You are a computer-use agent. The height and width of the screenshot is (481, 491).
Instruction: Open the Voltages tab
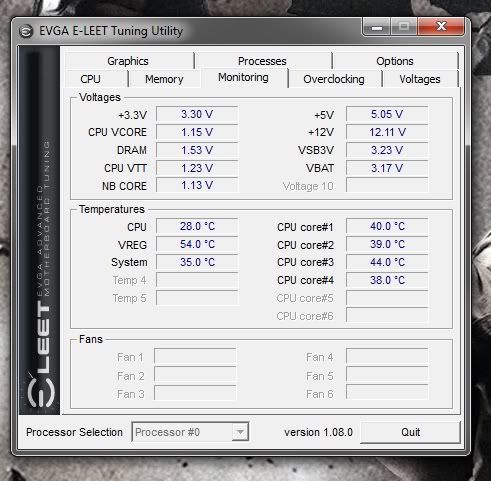click(420, 79)
